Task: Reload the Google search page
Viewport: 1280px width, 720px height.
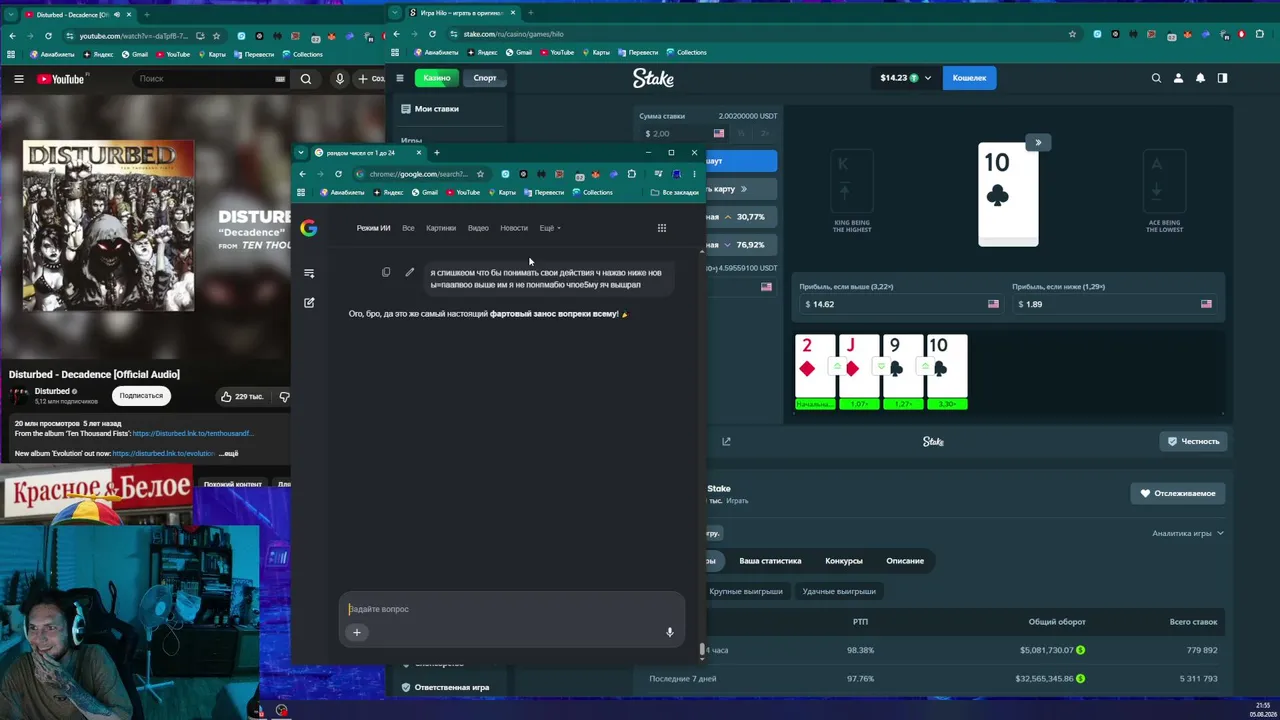Action: coord(338,174)
